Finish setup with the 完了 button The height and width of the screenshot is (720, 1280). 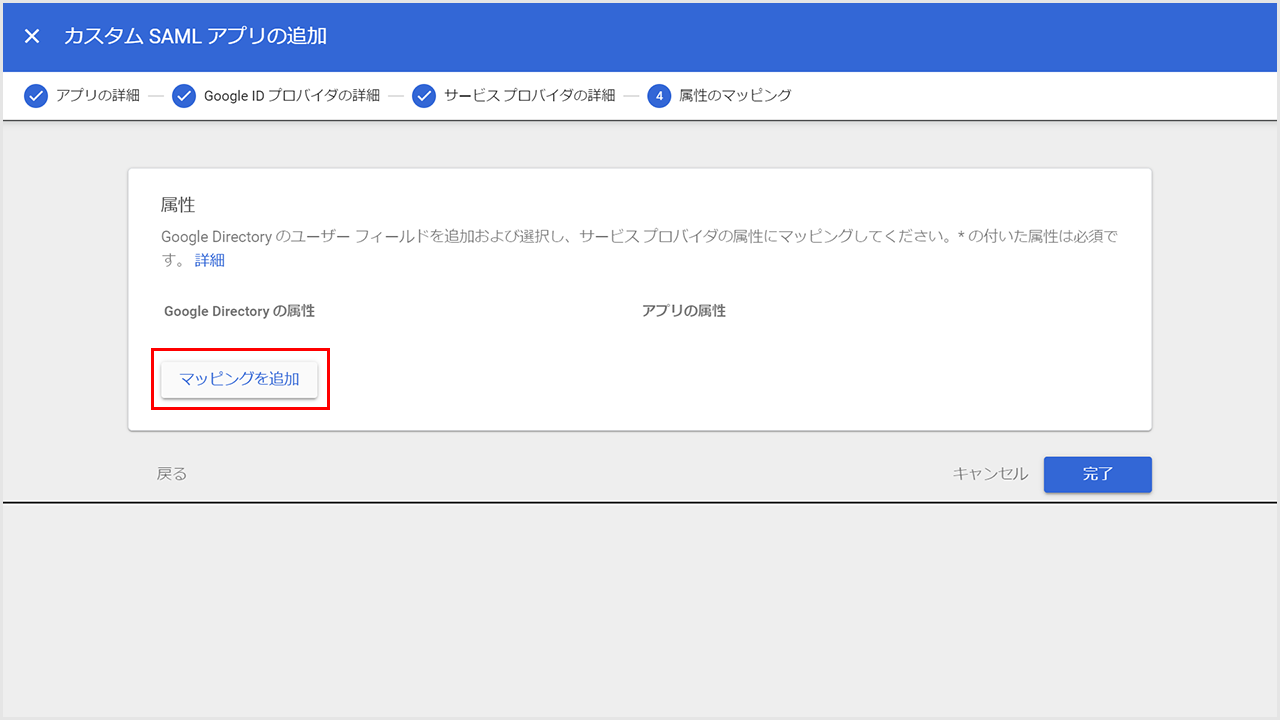(x=1097, y=474)
